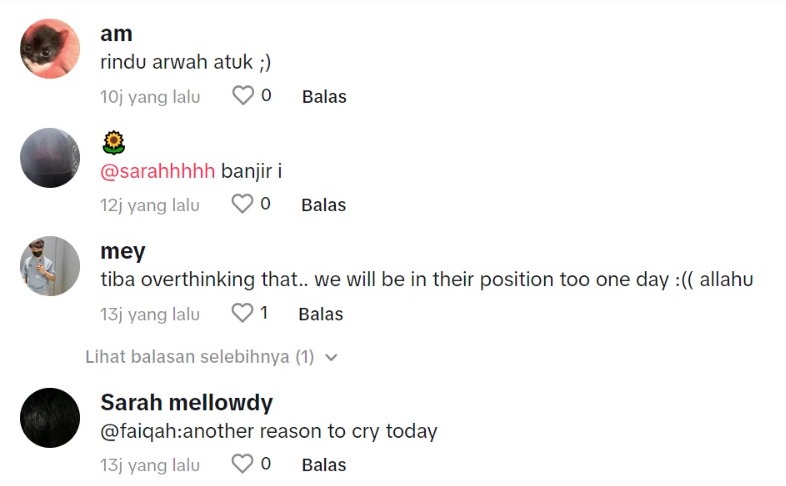Click the chevron beside Lihat balasan selebihnya
This screenshot has height=486, width=786.
pos(332,357)
